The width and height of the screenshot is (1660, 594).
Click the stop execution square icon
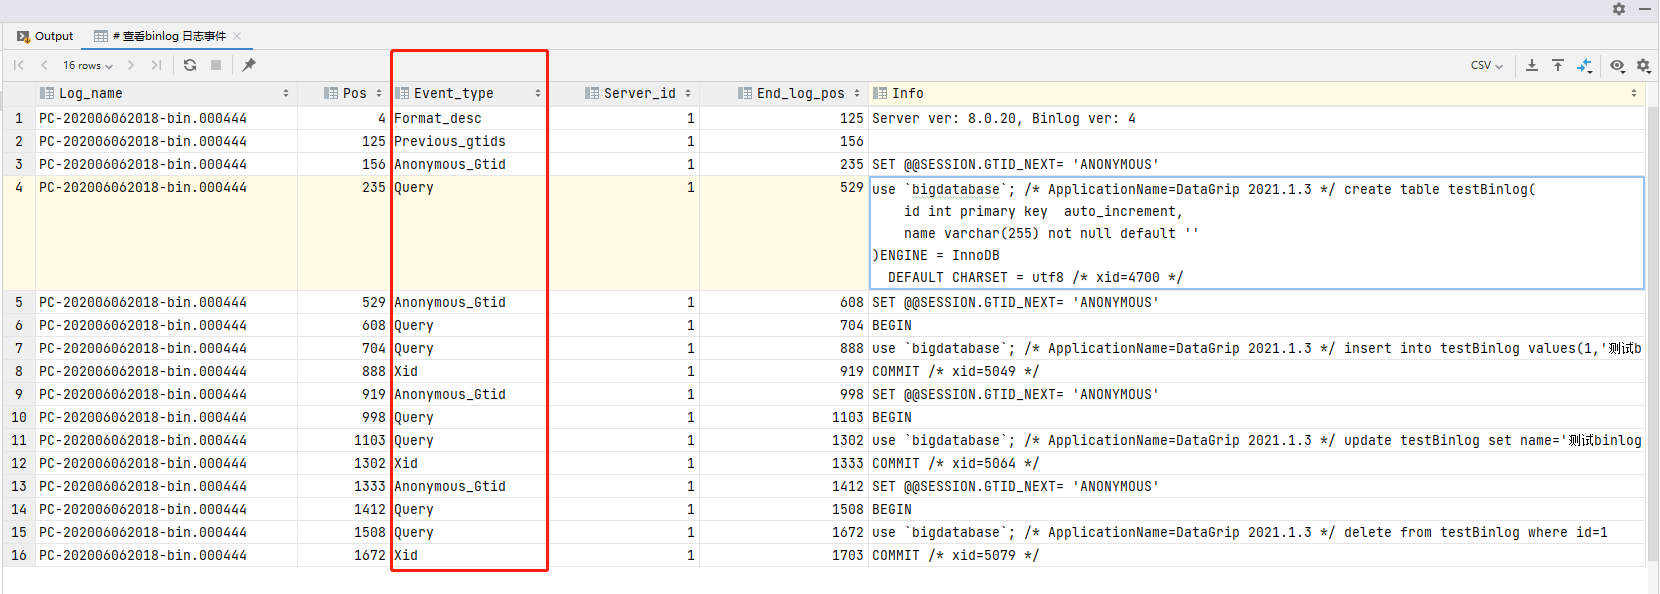[x=216, y=65]
